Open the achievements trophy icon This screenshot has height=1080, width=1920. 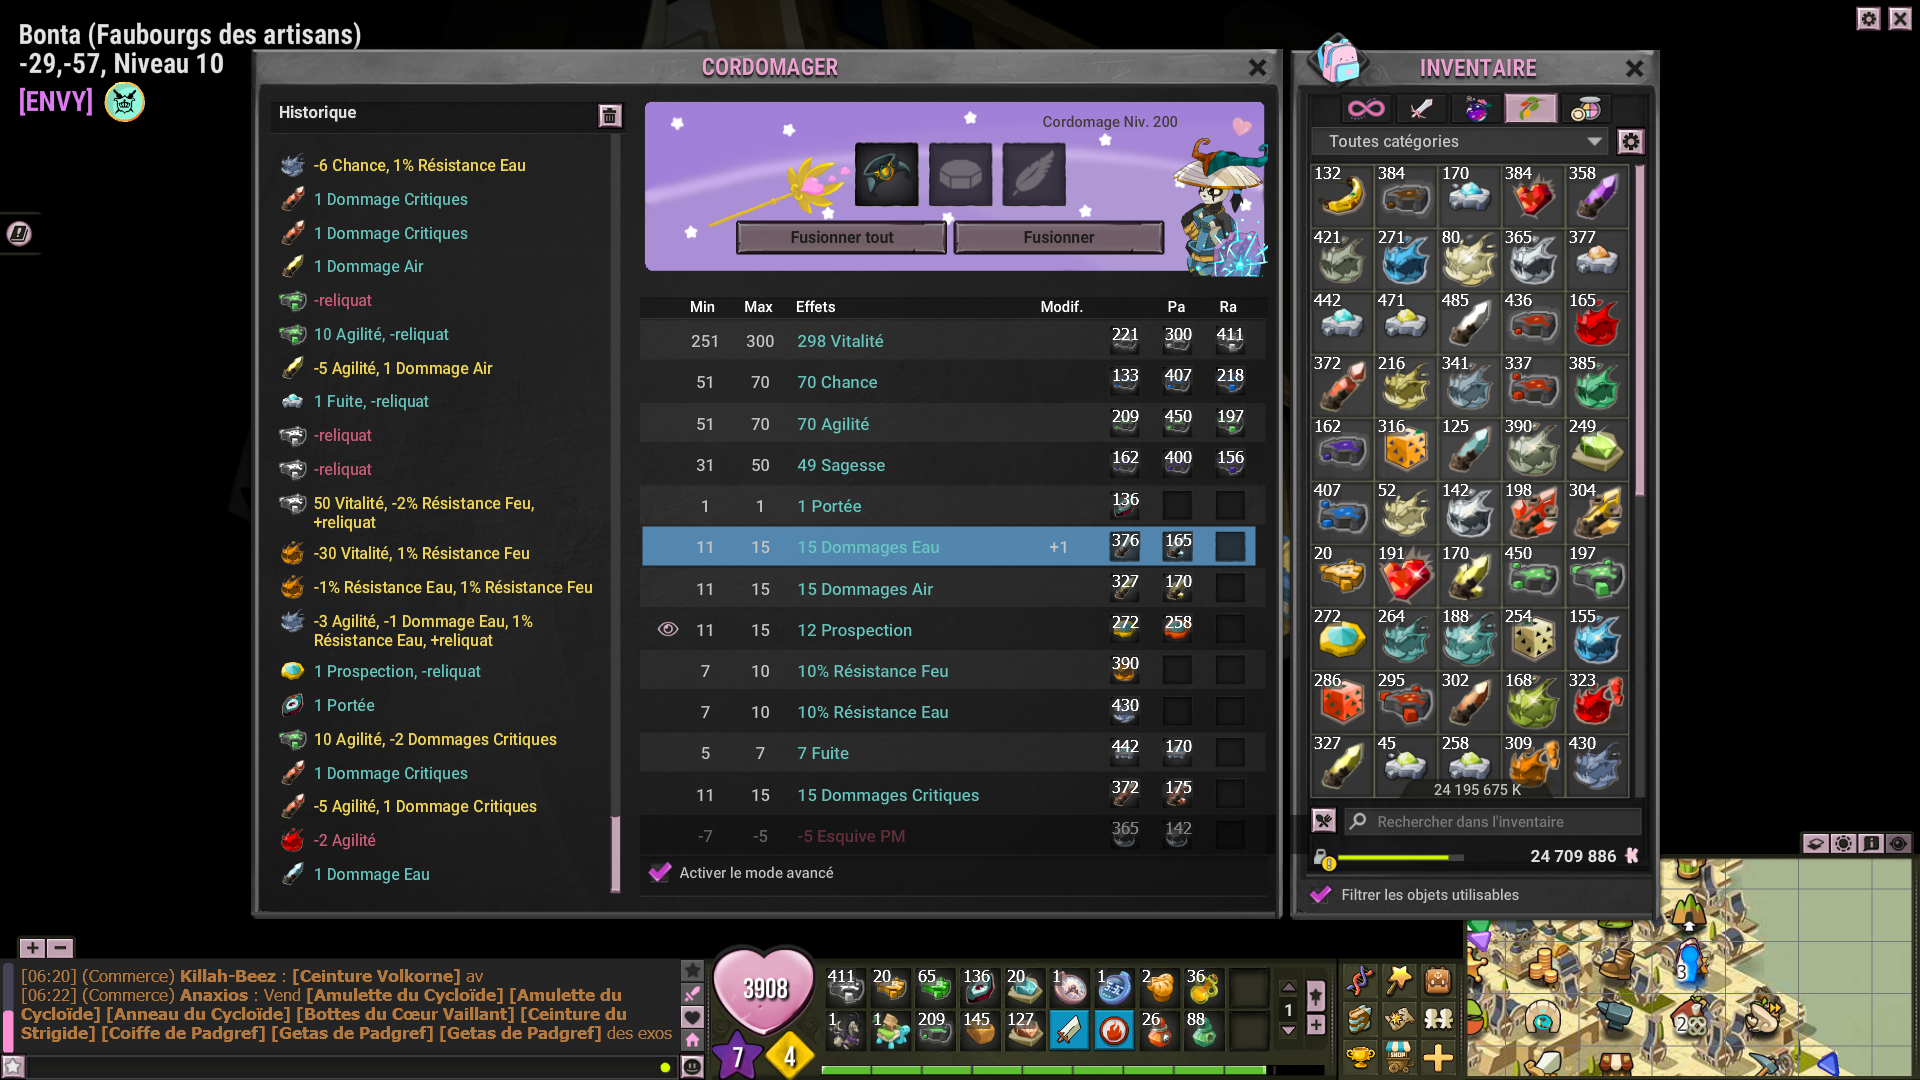(x=1359, y=1057)
